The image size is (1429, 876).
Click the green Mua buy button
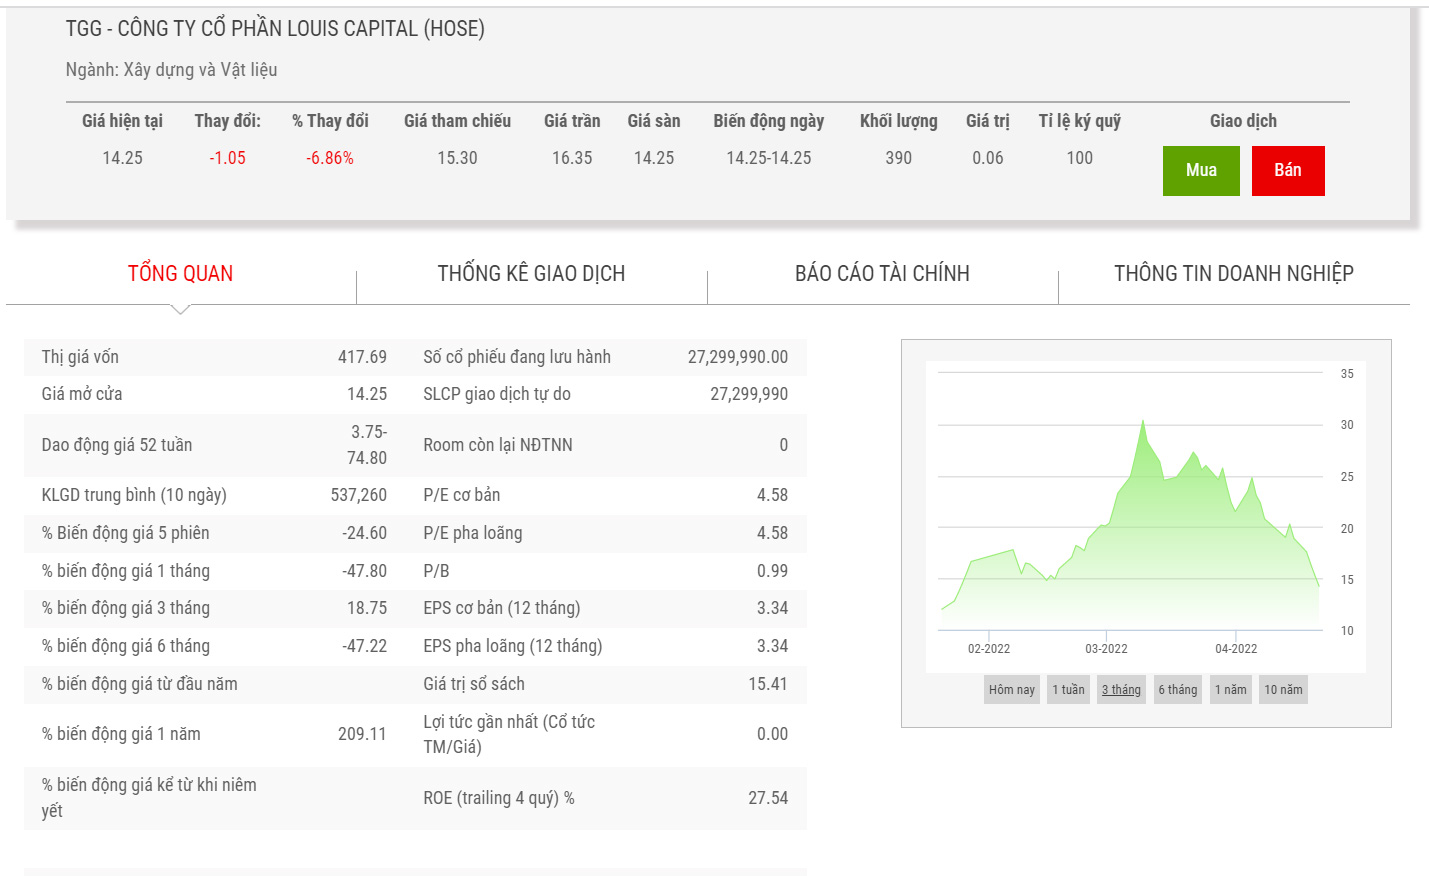1200,171
